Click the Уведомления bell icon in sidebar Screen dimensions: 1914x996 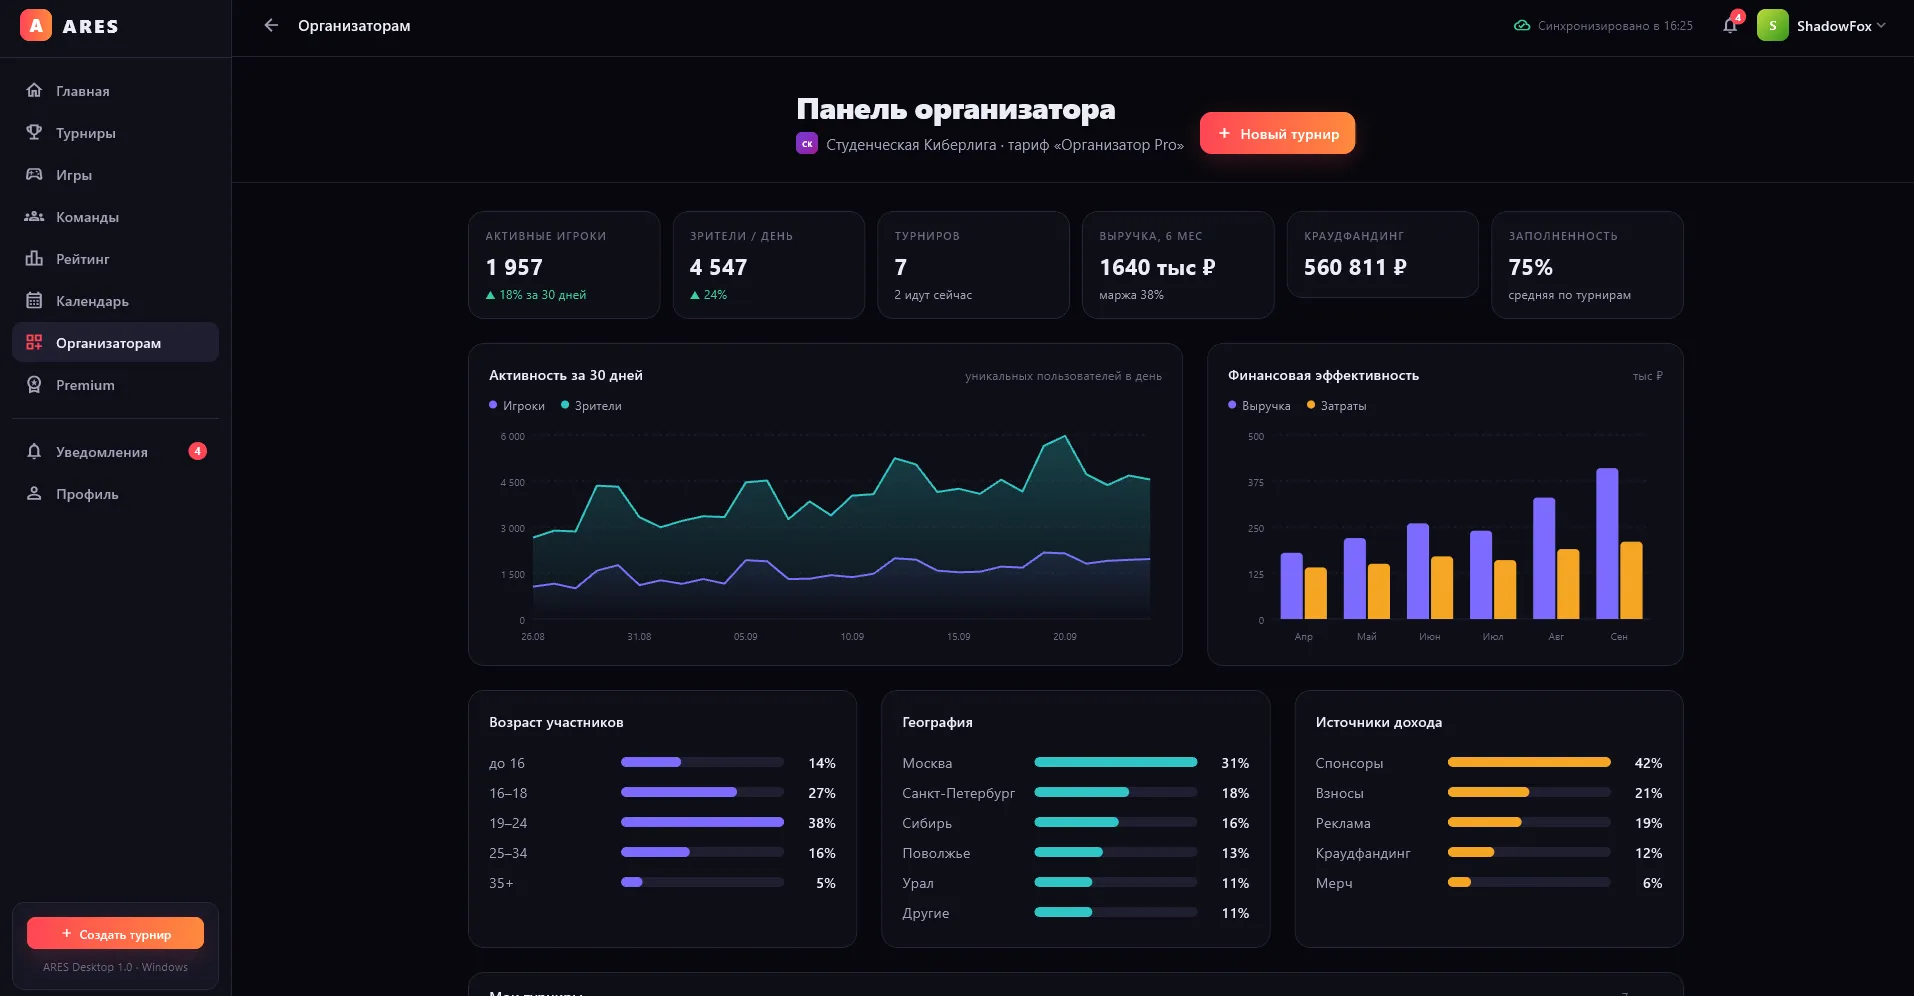(x=34, y=452)
